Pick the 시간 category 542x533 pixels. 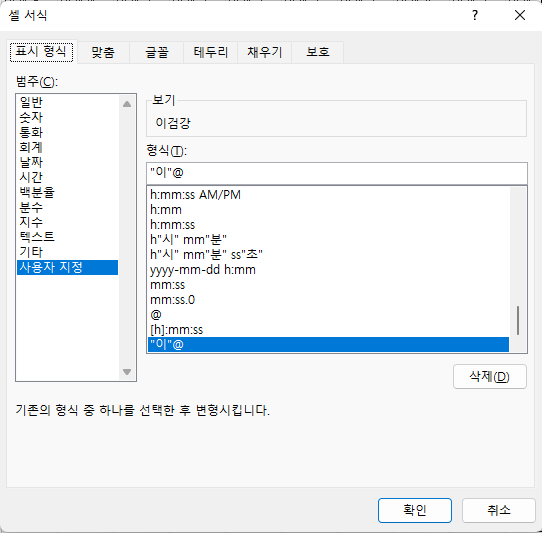coord(67,177)
